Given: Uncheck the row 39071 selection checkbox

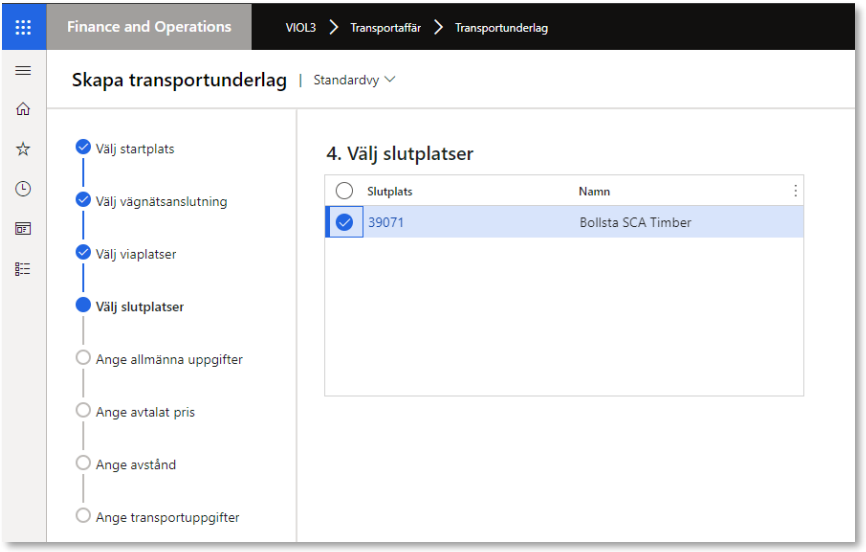Looking at the screenshot, I should (344, 222).
